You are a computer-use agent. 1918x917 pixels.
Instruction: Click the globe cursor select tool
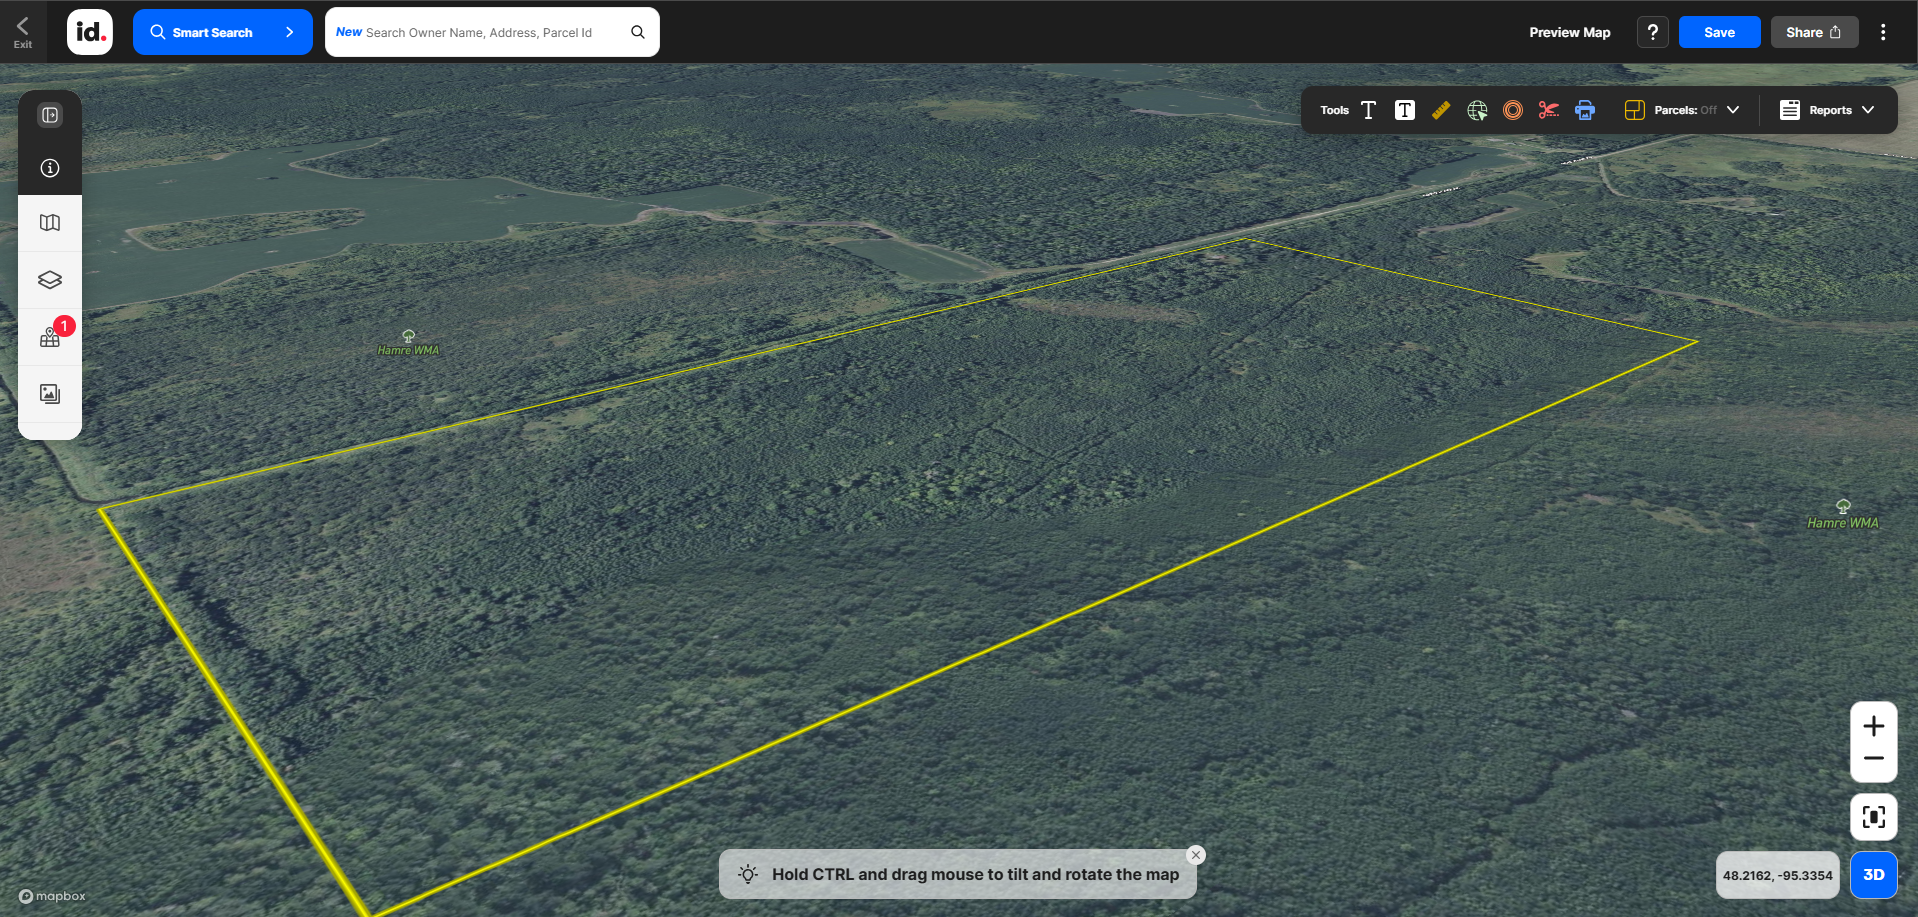(1477, 110)
